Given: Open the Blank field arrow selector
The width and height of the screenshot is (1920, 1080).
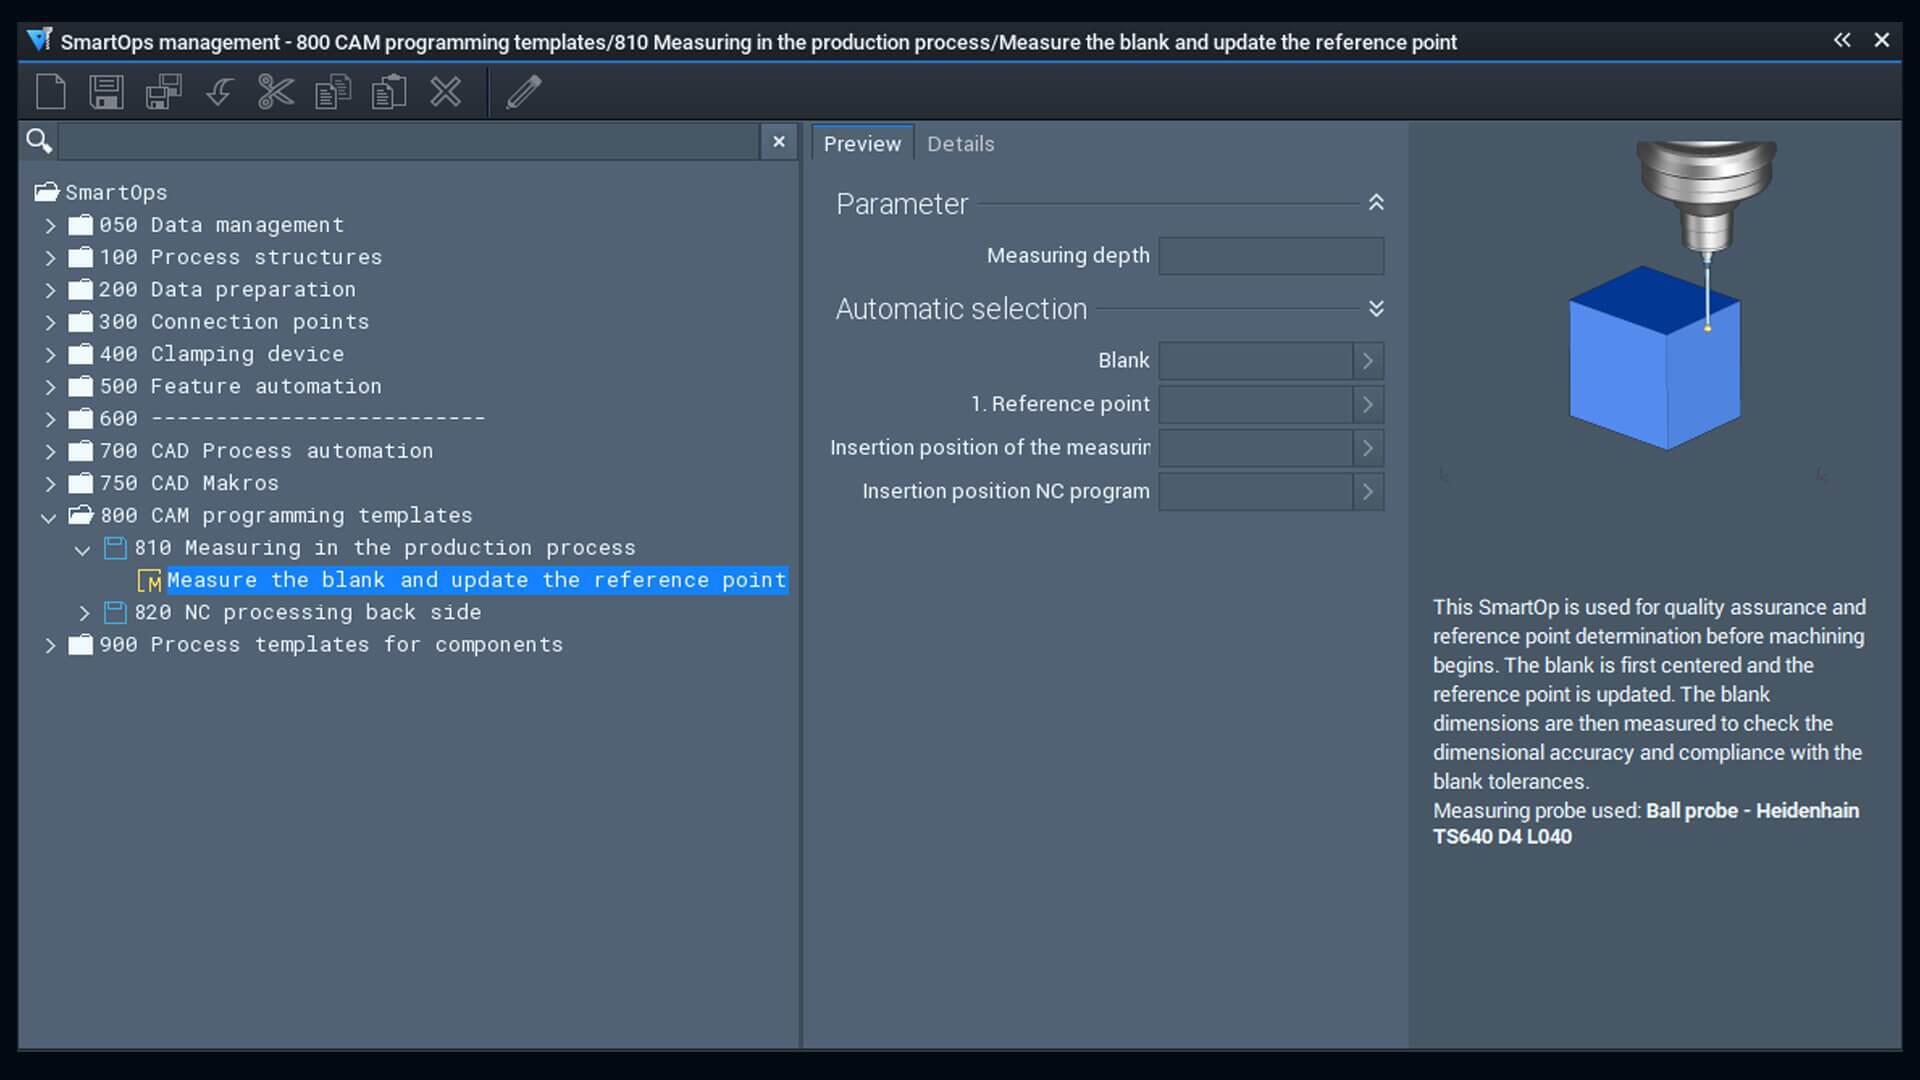Looking at the screenshot, I should tap(1368, 361).
